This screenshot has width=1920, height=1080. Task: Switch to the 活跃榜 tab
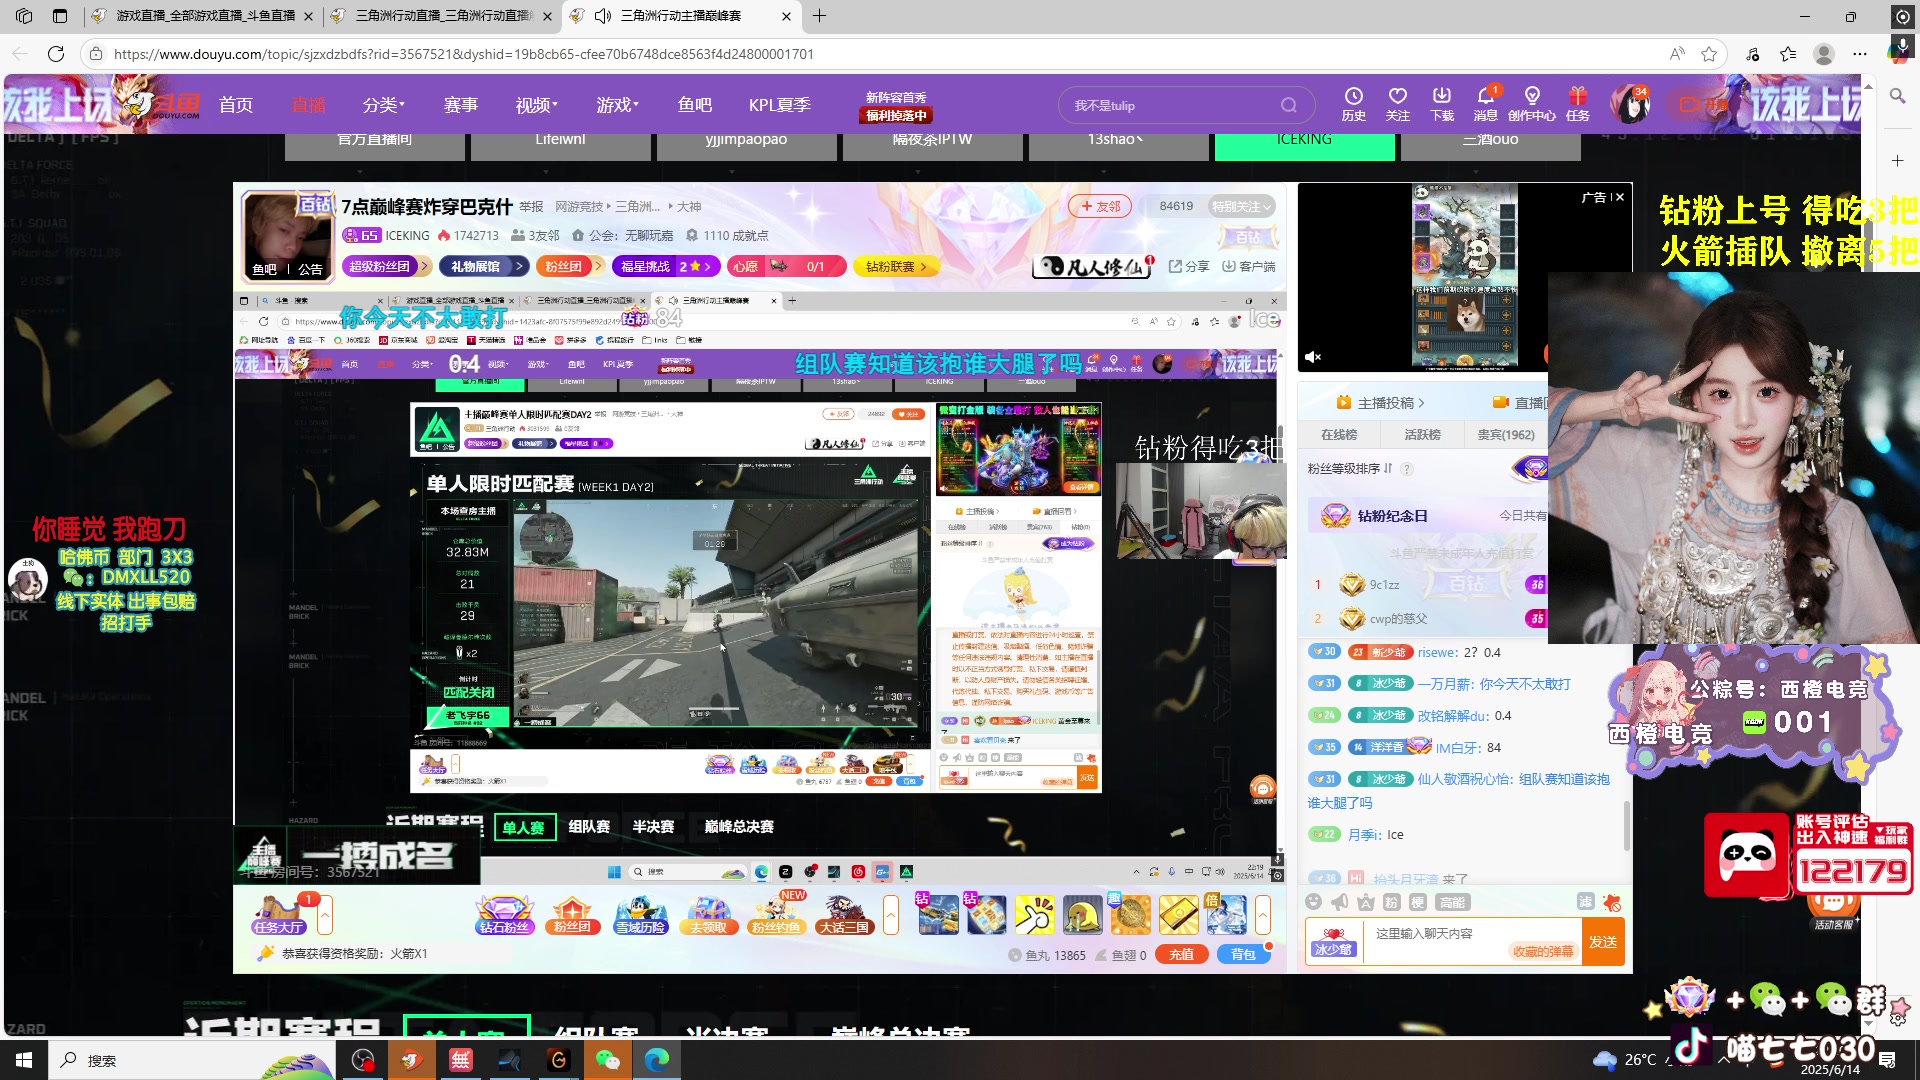1422,434
